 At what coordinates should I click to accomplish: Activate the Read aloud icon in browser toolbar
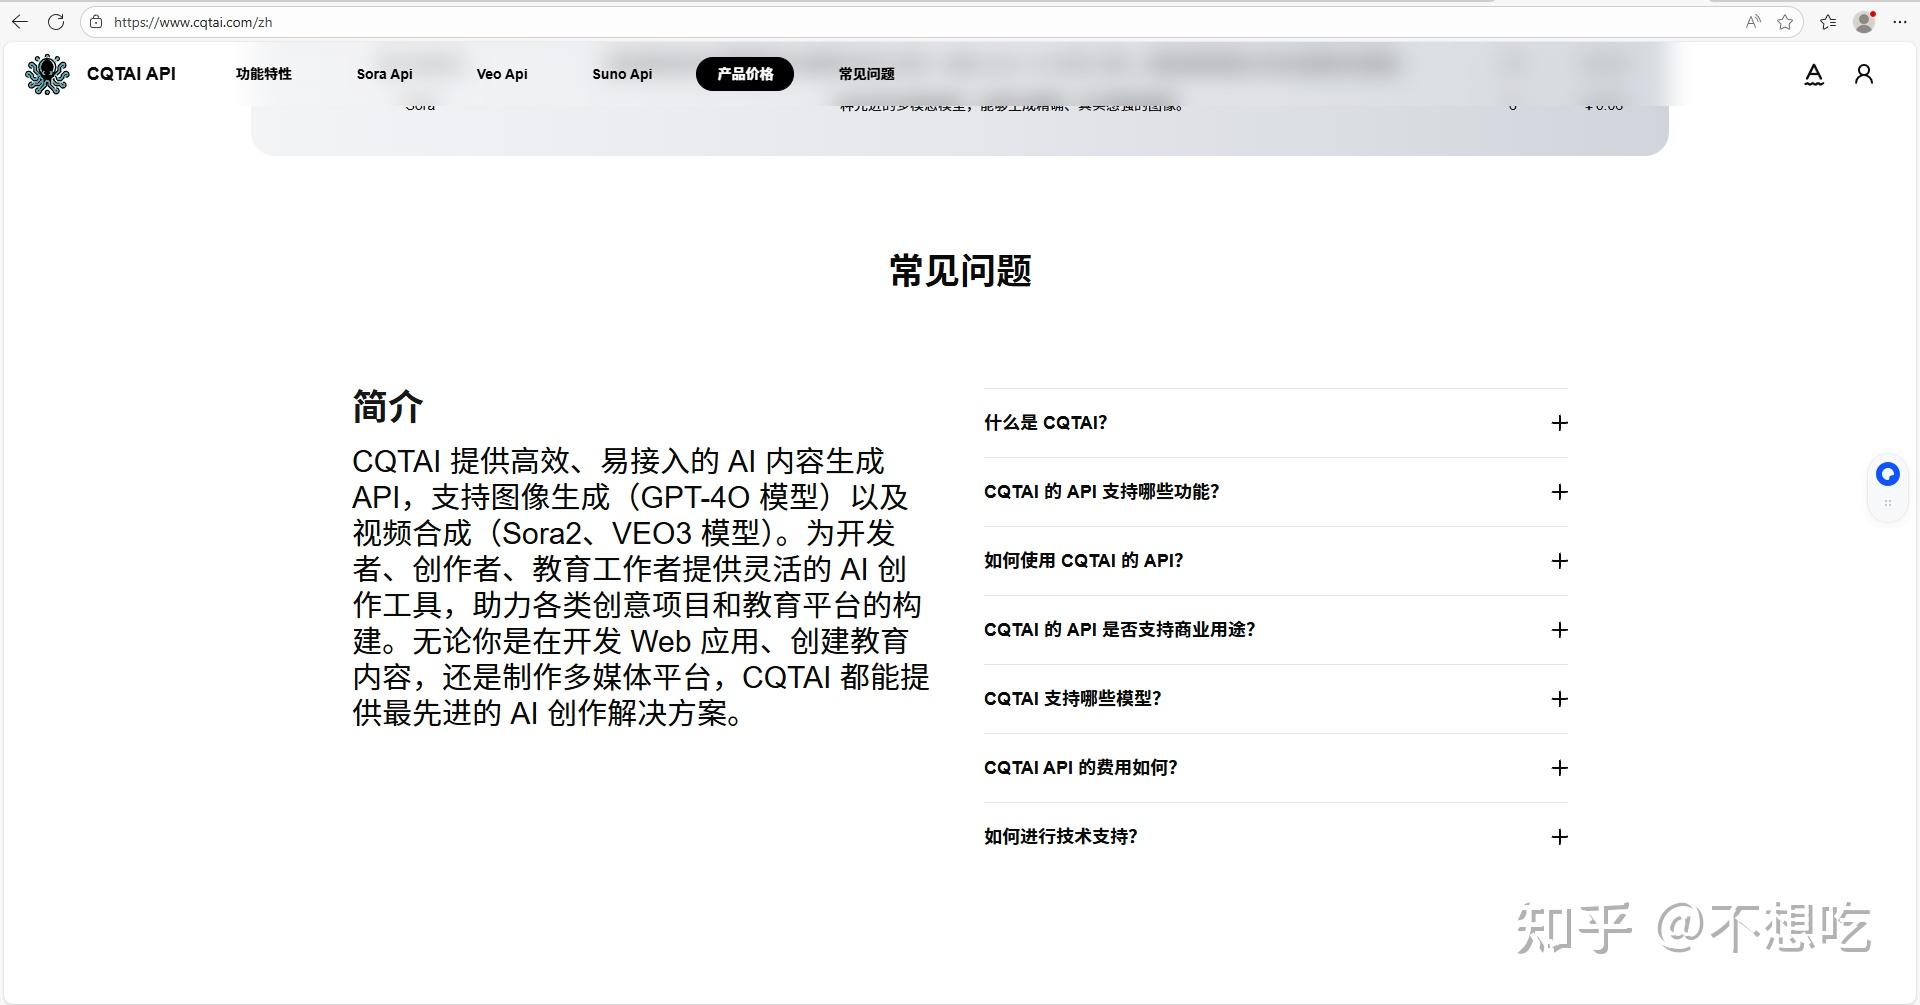click(1753, 21)
